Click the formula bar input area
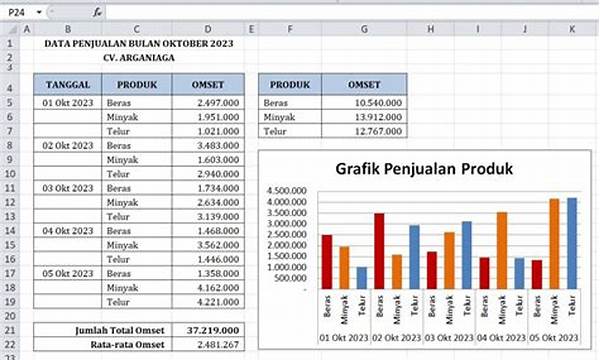 click(352, 13)
